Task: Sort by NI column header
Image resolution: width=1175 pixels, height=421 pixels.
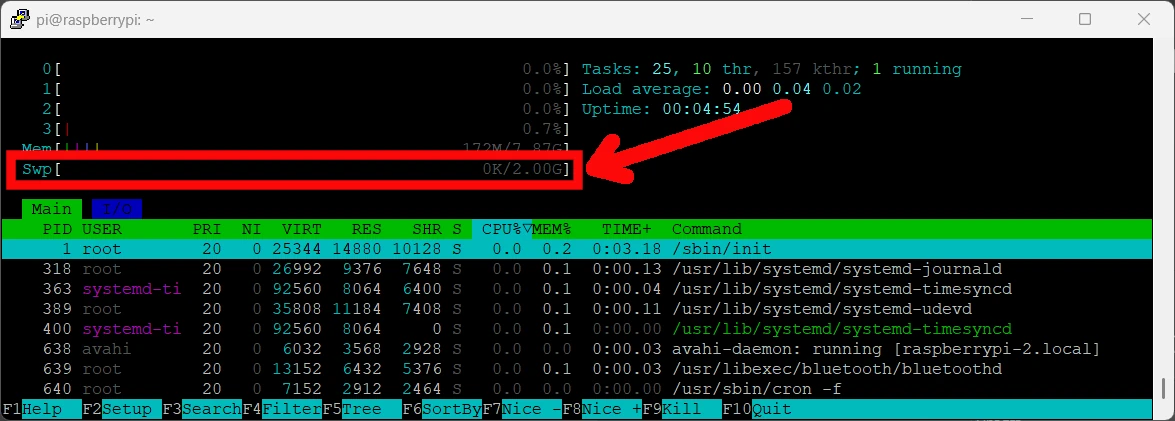Action: pyautogui.click(x=252, y=229)
